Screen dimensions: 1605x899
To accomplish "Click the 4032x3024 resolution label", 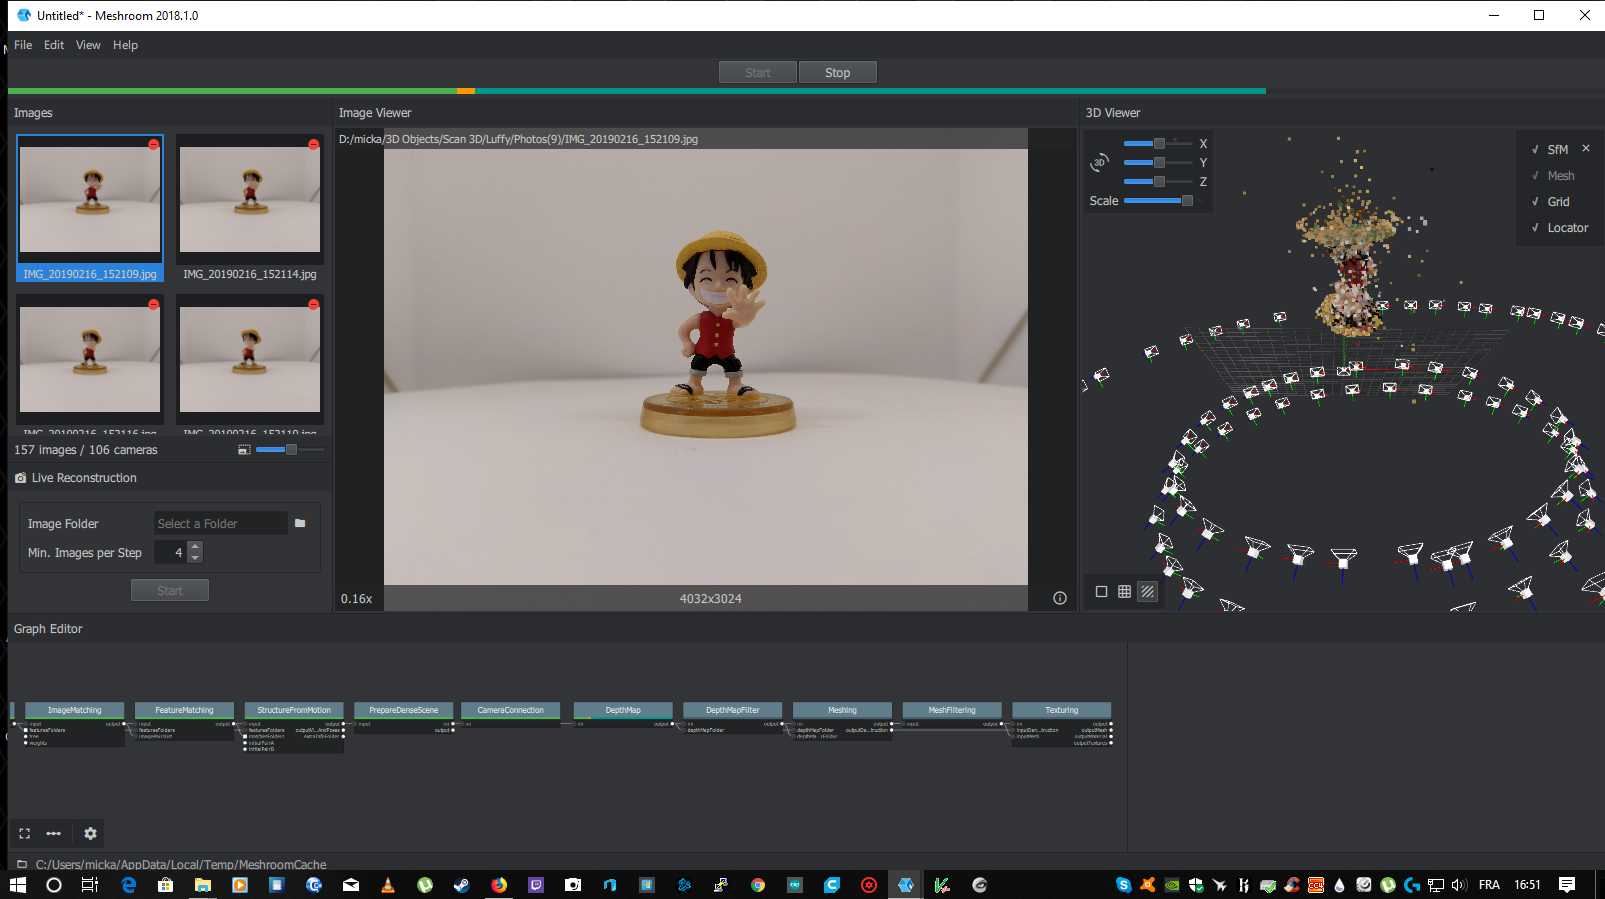I will click(711, 599).
